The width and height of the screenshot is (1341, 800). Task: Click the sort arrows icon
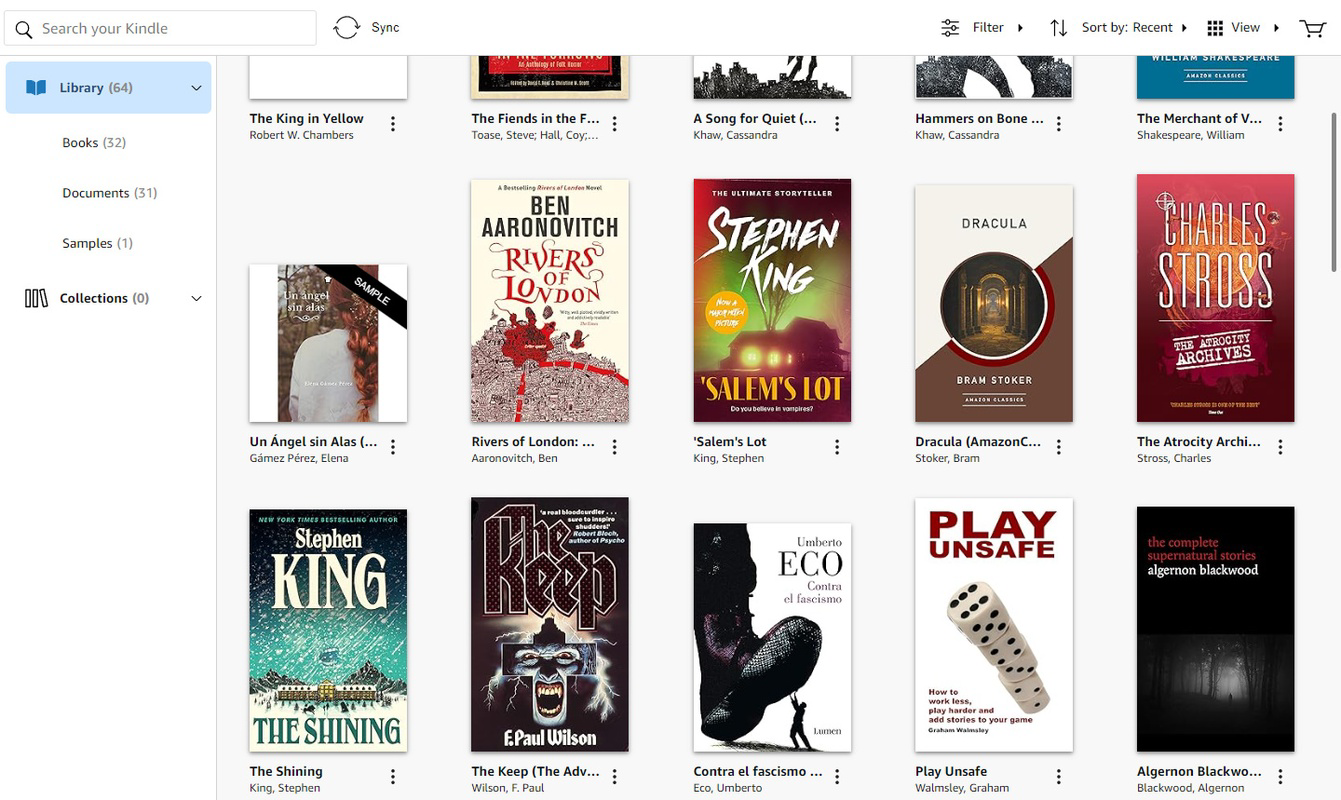[x=1058, y=27]
